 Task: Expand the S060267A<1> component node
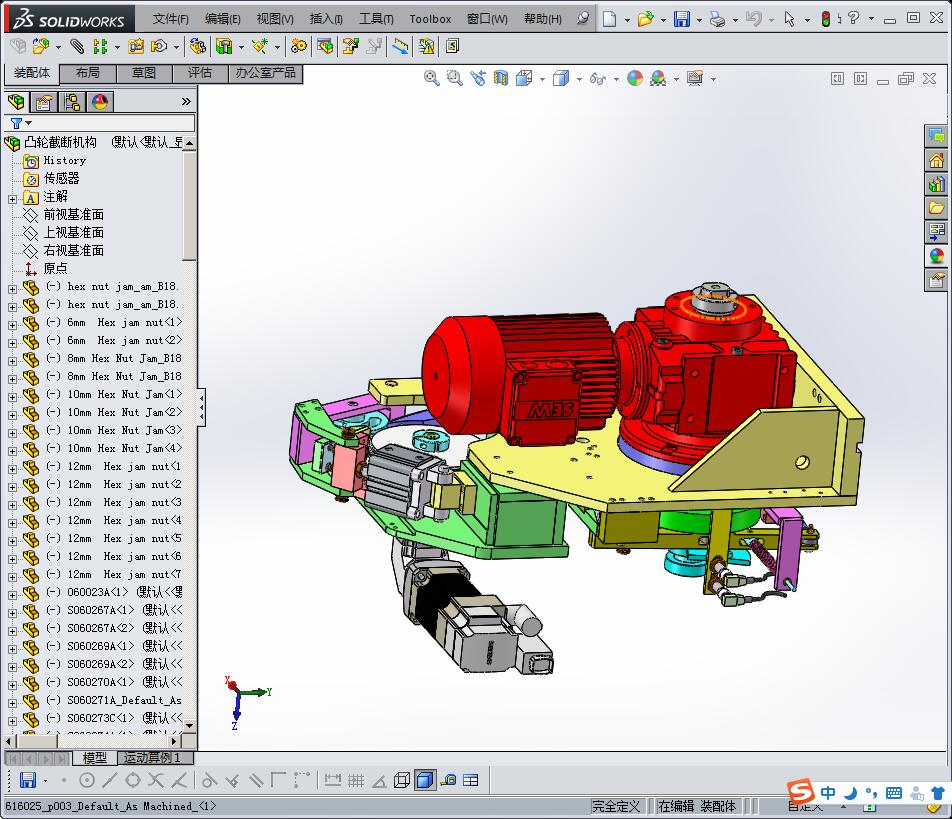click(x=12, y=613)
